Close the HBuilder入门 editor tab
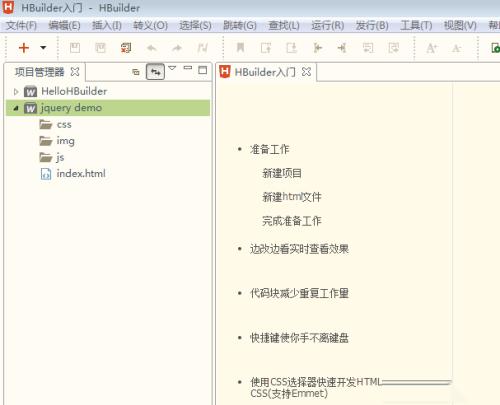 [306, 72]
